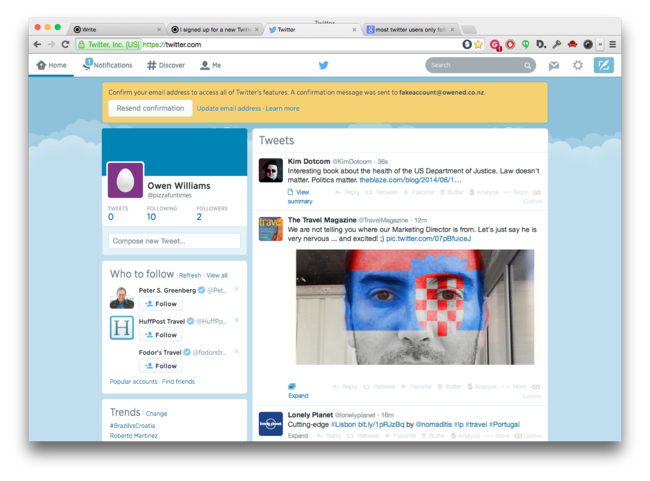Image resolution: width=650 pixels, height=481 pixels.
Task: Go to the Notifications tab
Action: pos(107,65)
